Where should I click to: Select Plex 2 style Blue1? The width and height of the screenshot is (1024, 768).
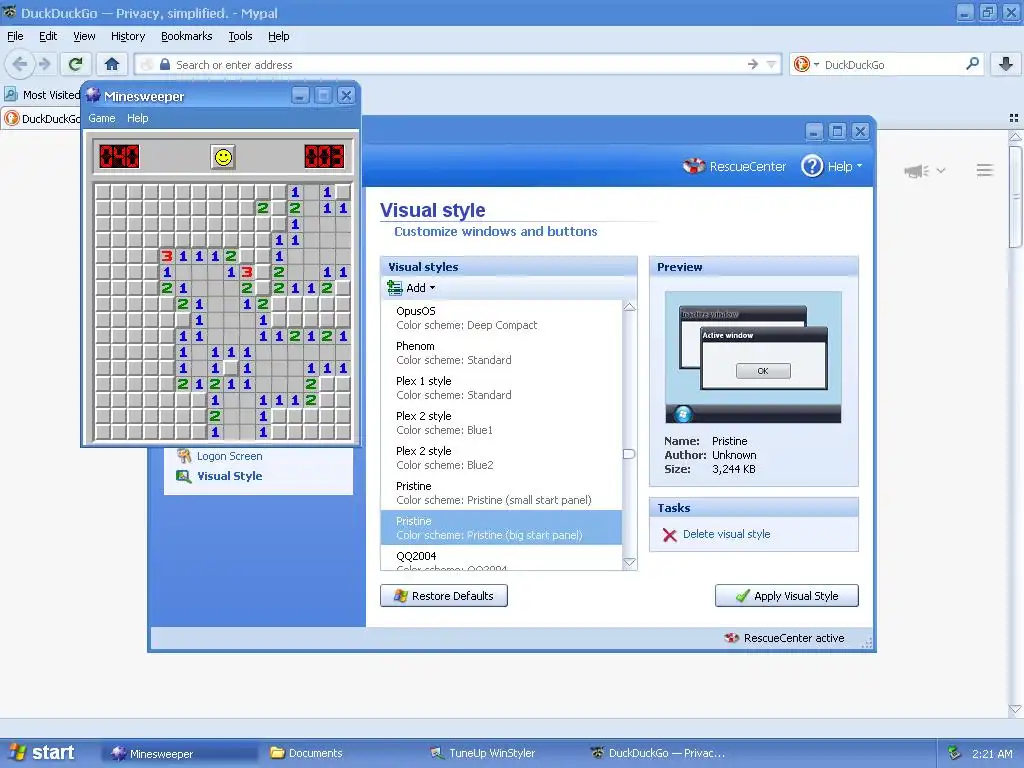pyautogui.click(x=502, y=423)
